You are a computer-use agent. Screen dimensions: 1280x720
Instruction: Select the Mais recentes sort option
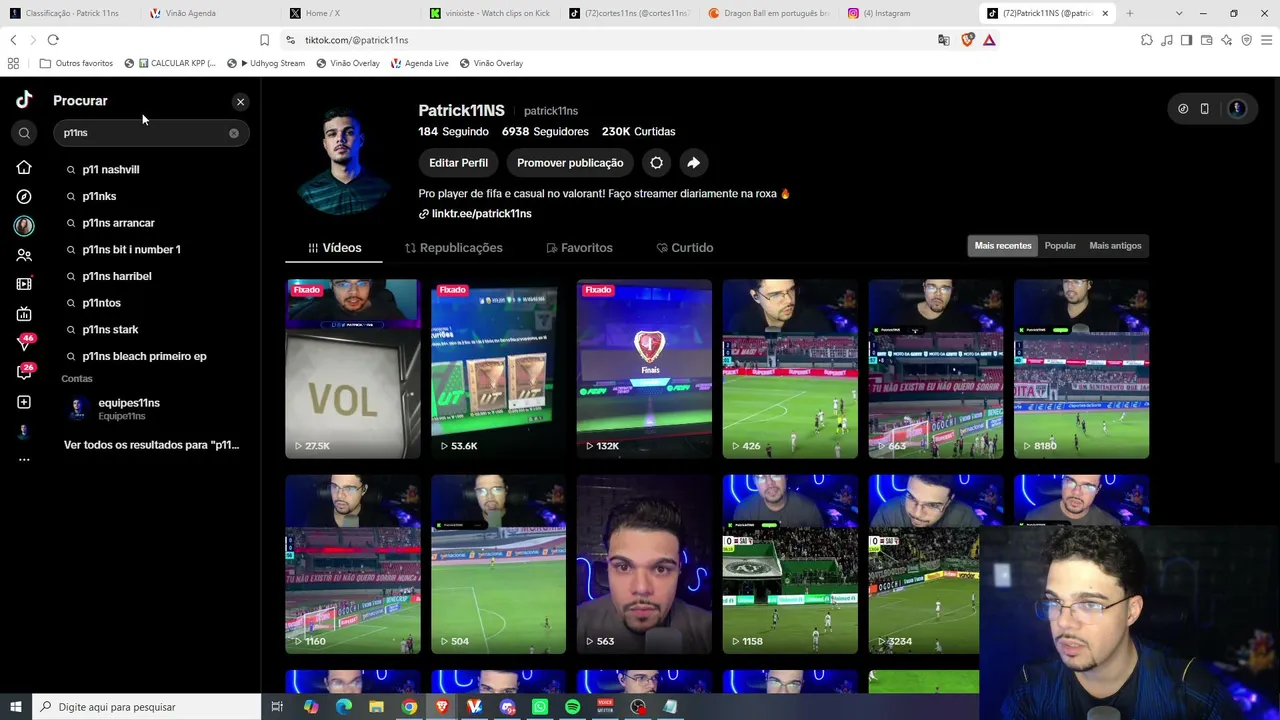[1003, 246]
